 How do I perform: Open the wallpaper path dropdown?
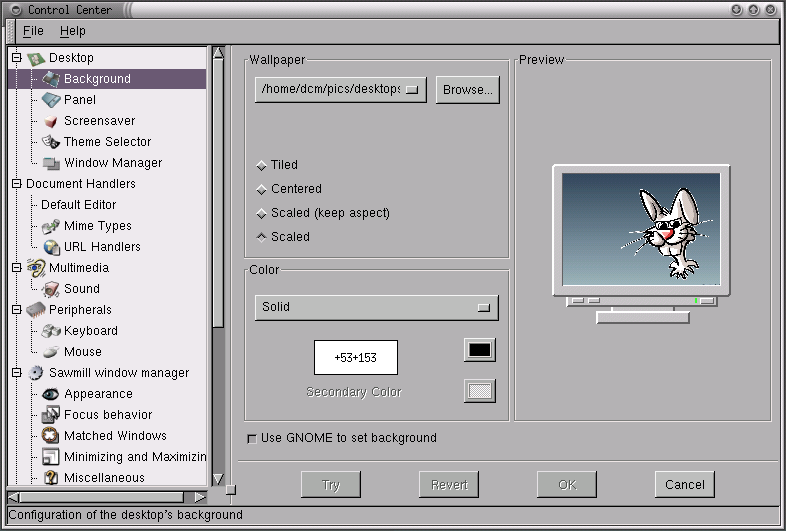coord(340,90)
